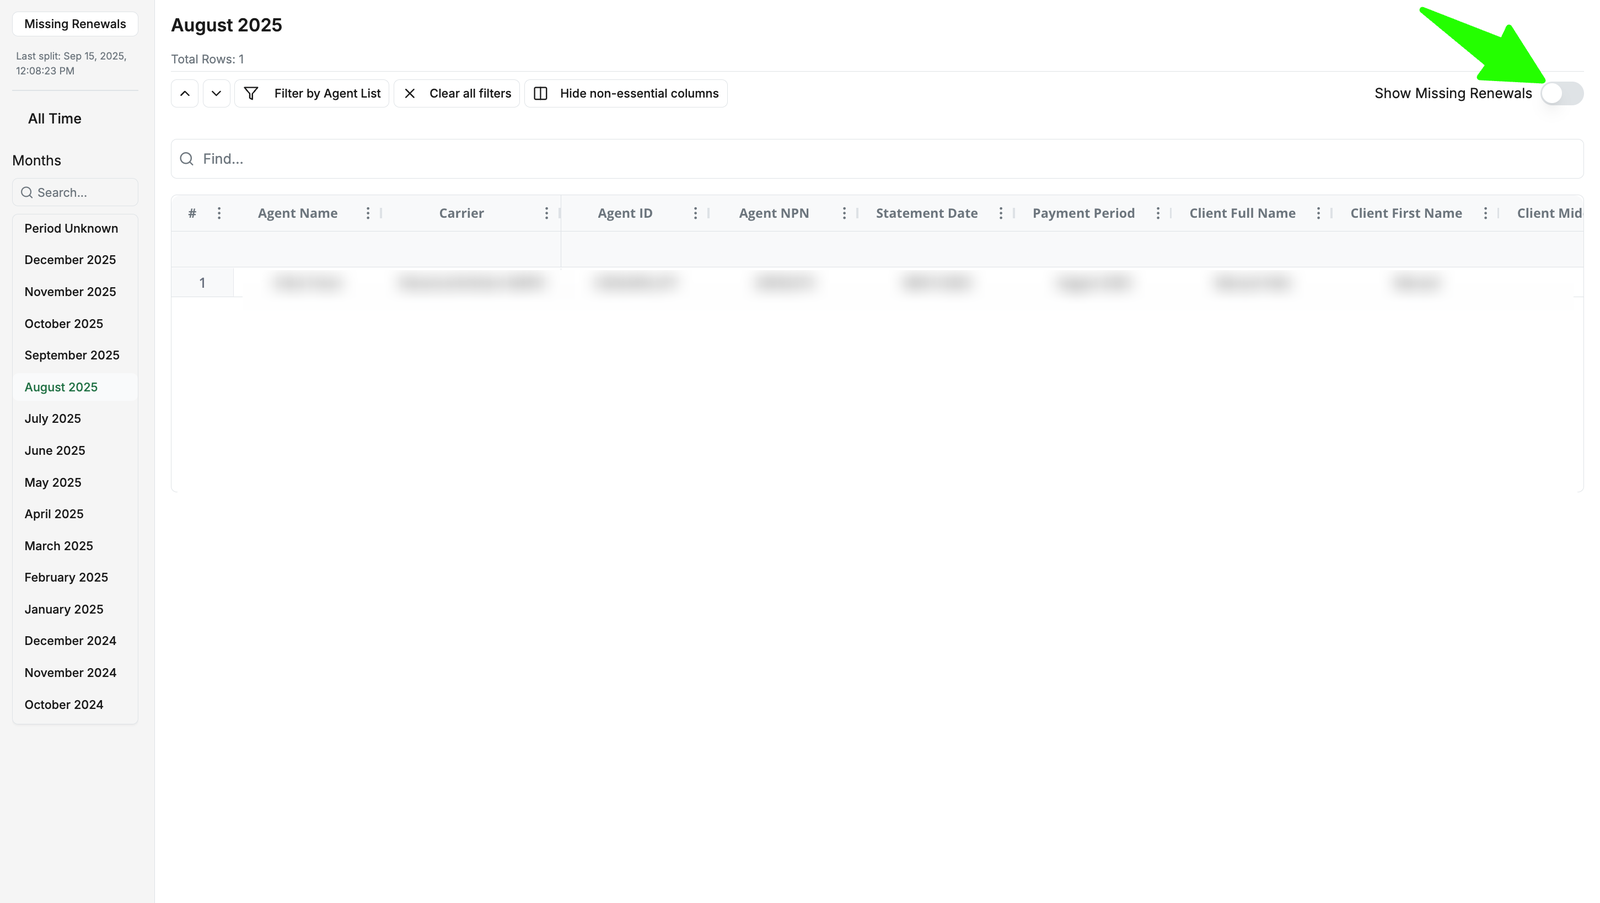Focus the Months search box
The width and height of the screenshot is (1600, 903).
tap(75, 192)
